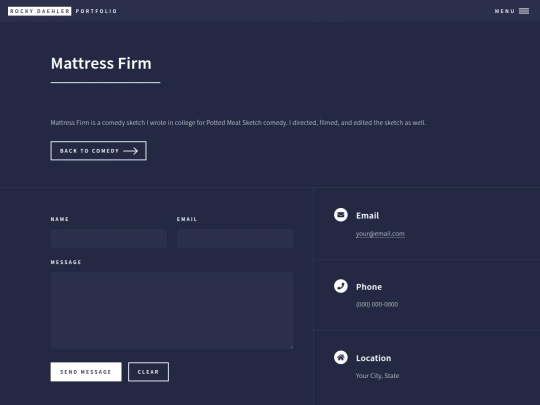Open the MENU label in header
The width and height of the screenshot is (540, 405).
[505, 11]
